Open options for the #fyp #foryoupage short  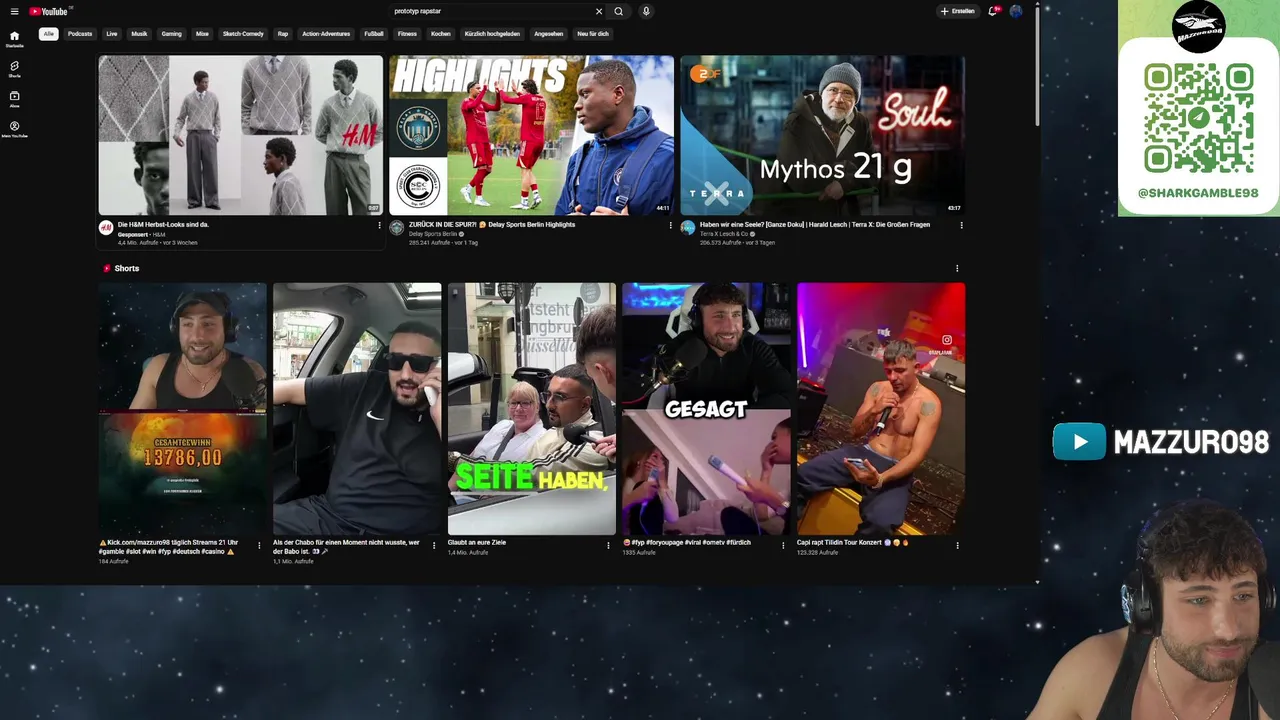[x=783, y=545]
